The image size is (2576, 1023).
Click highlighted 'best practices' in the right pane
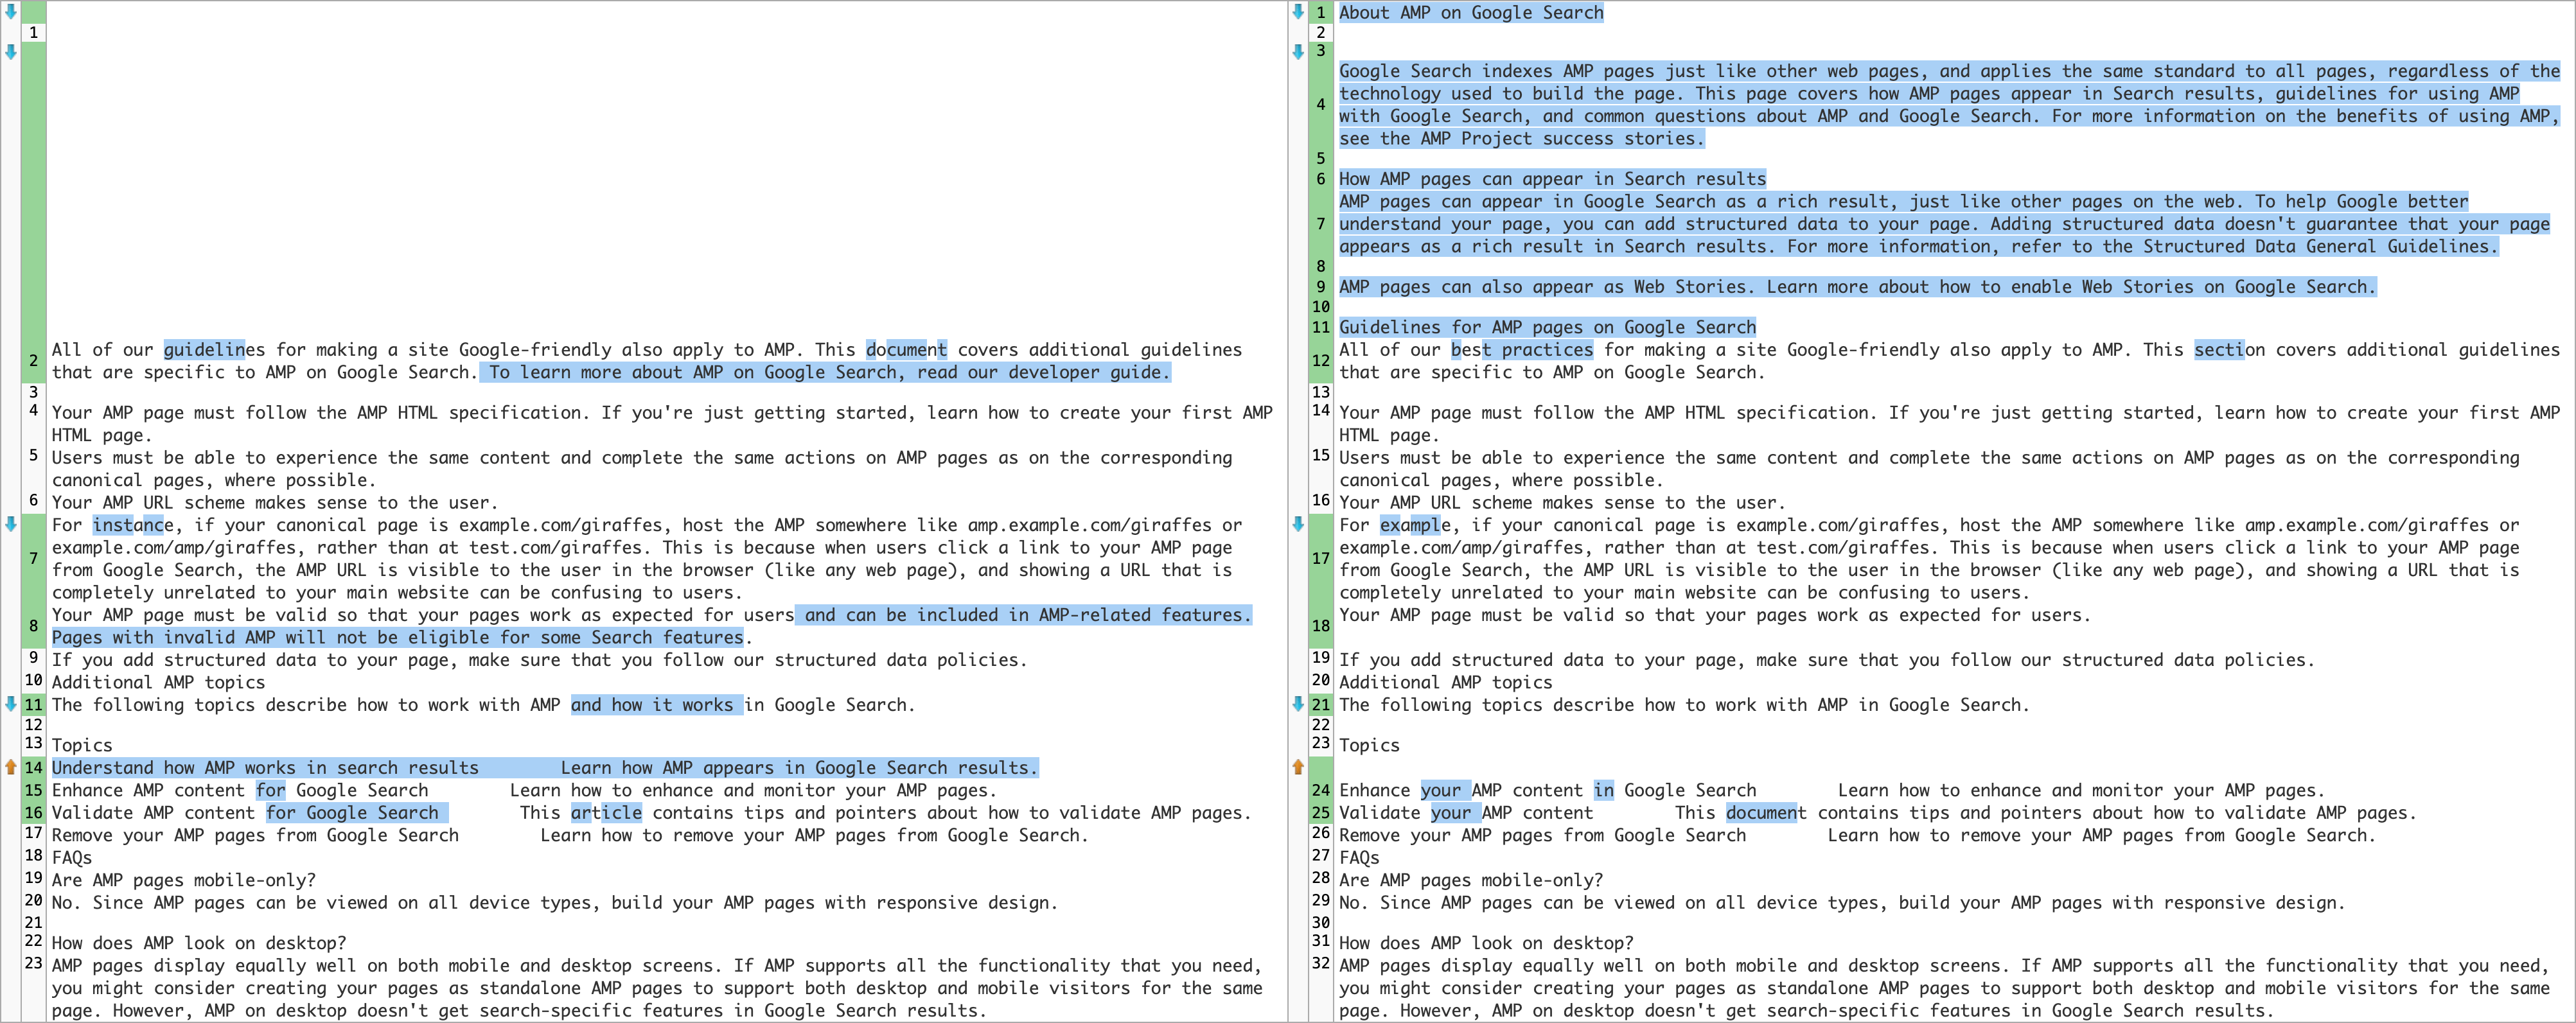[x=1521, y=349]
